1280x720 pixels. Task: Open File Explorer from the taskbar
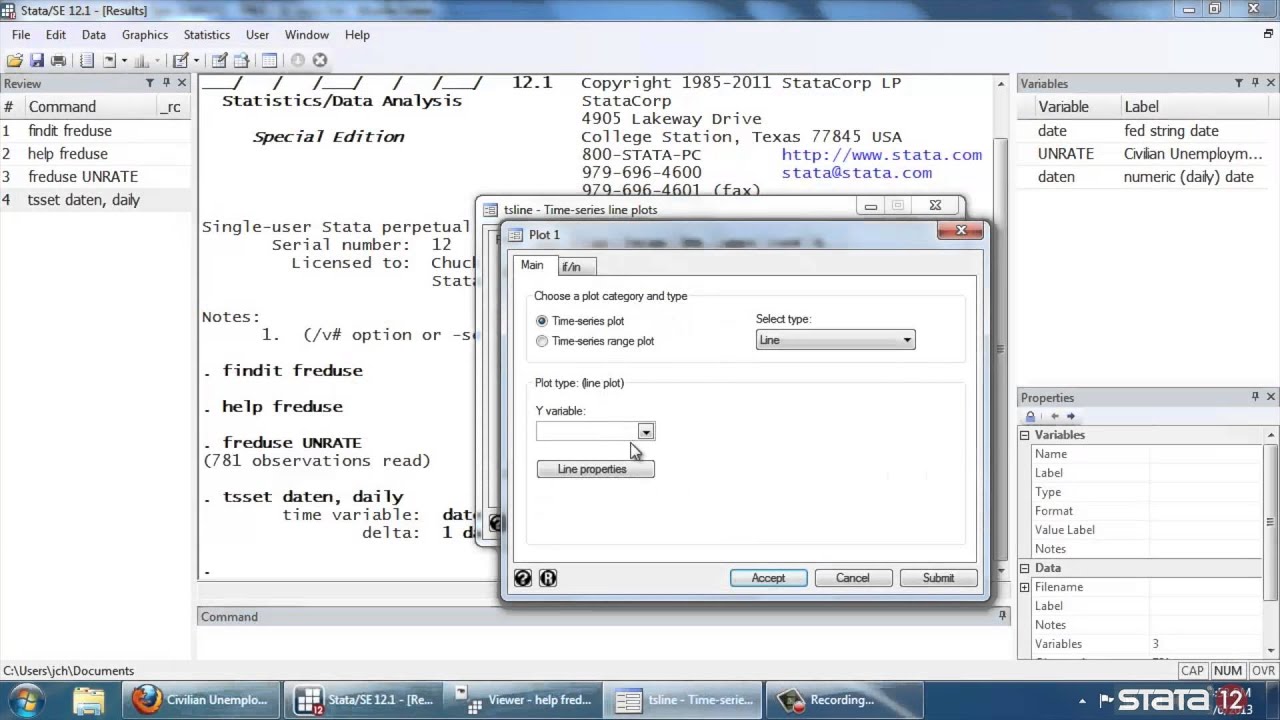click(88, 700)
